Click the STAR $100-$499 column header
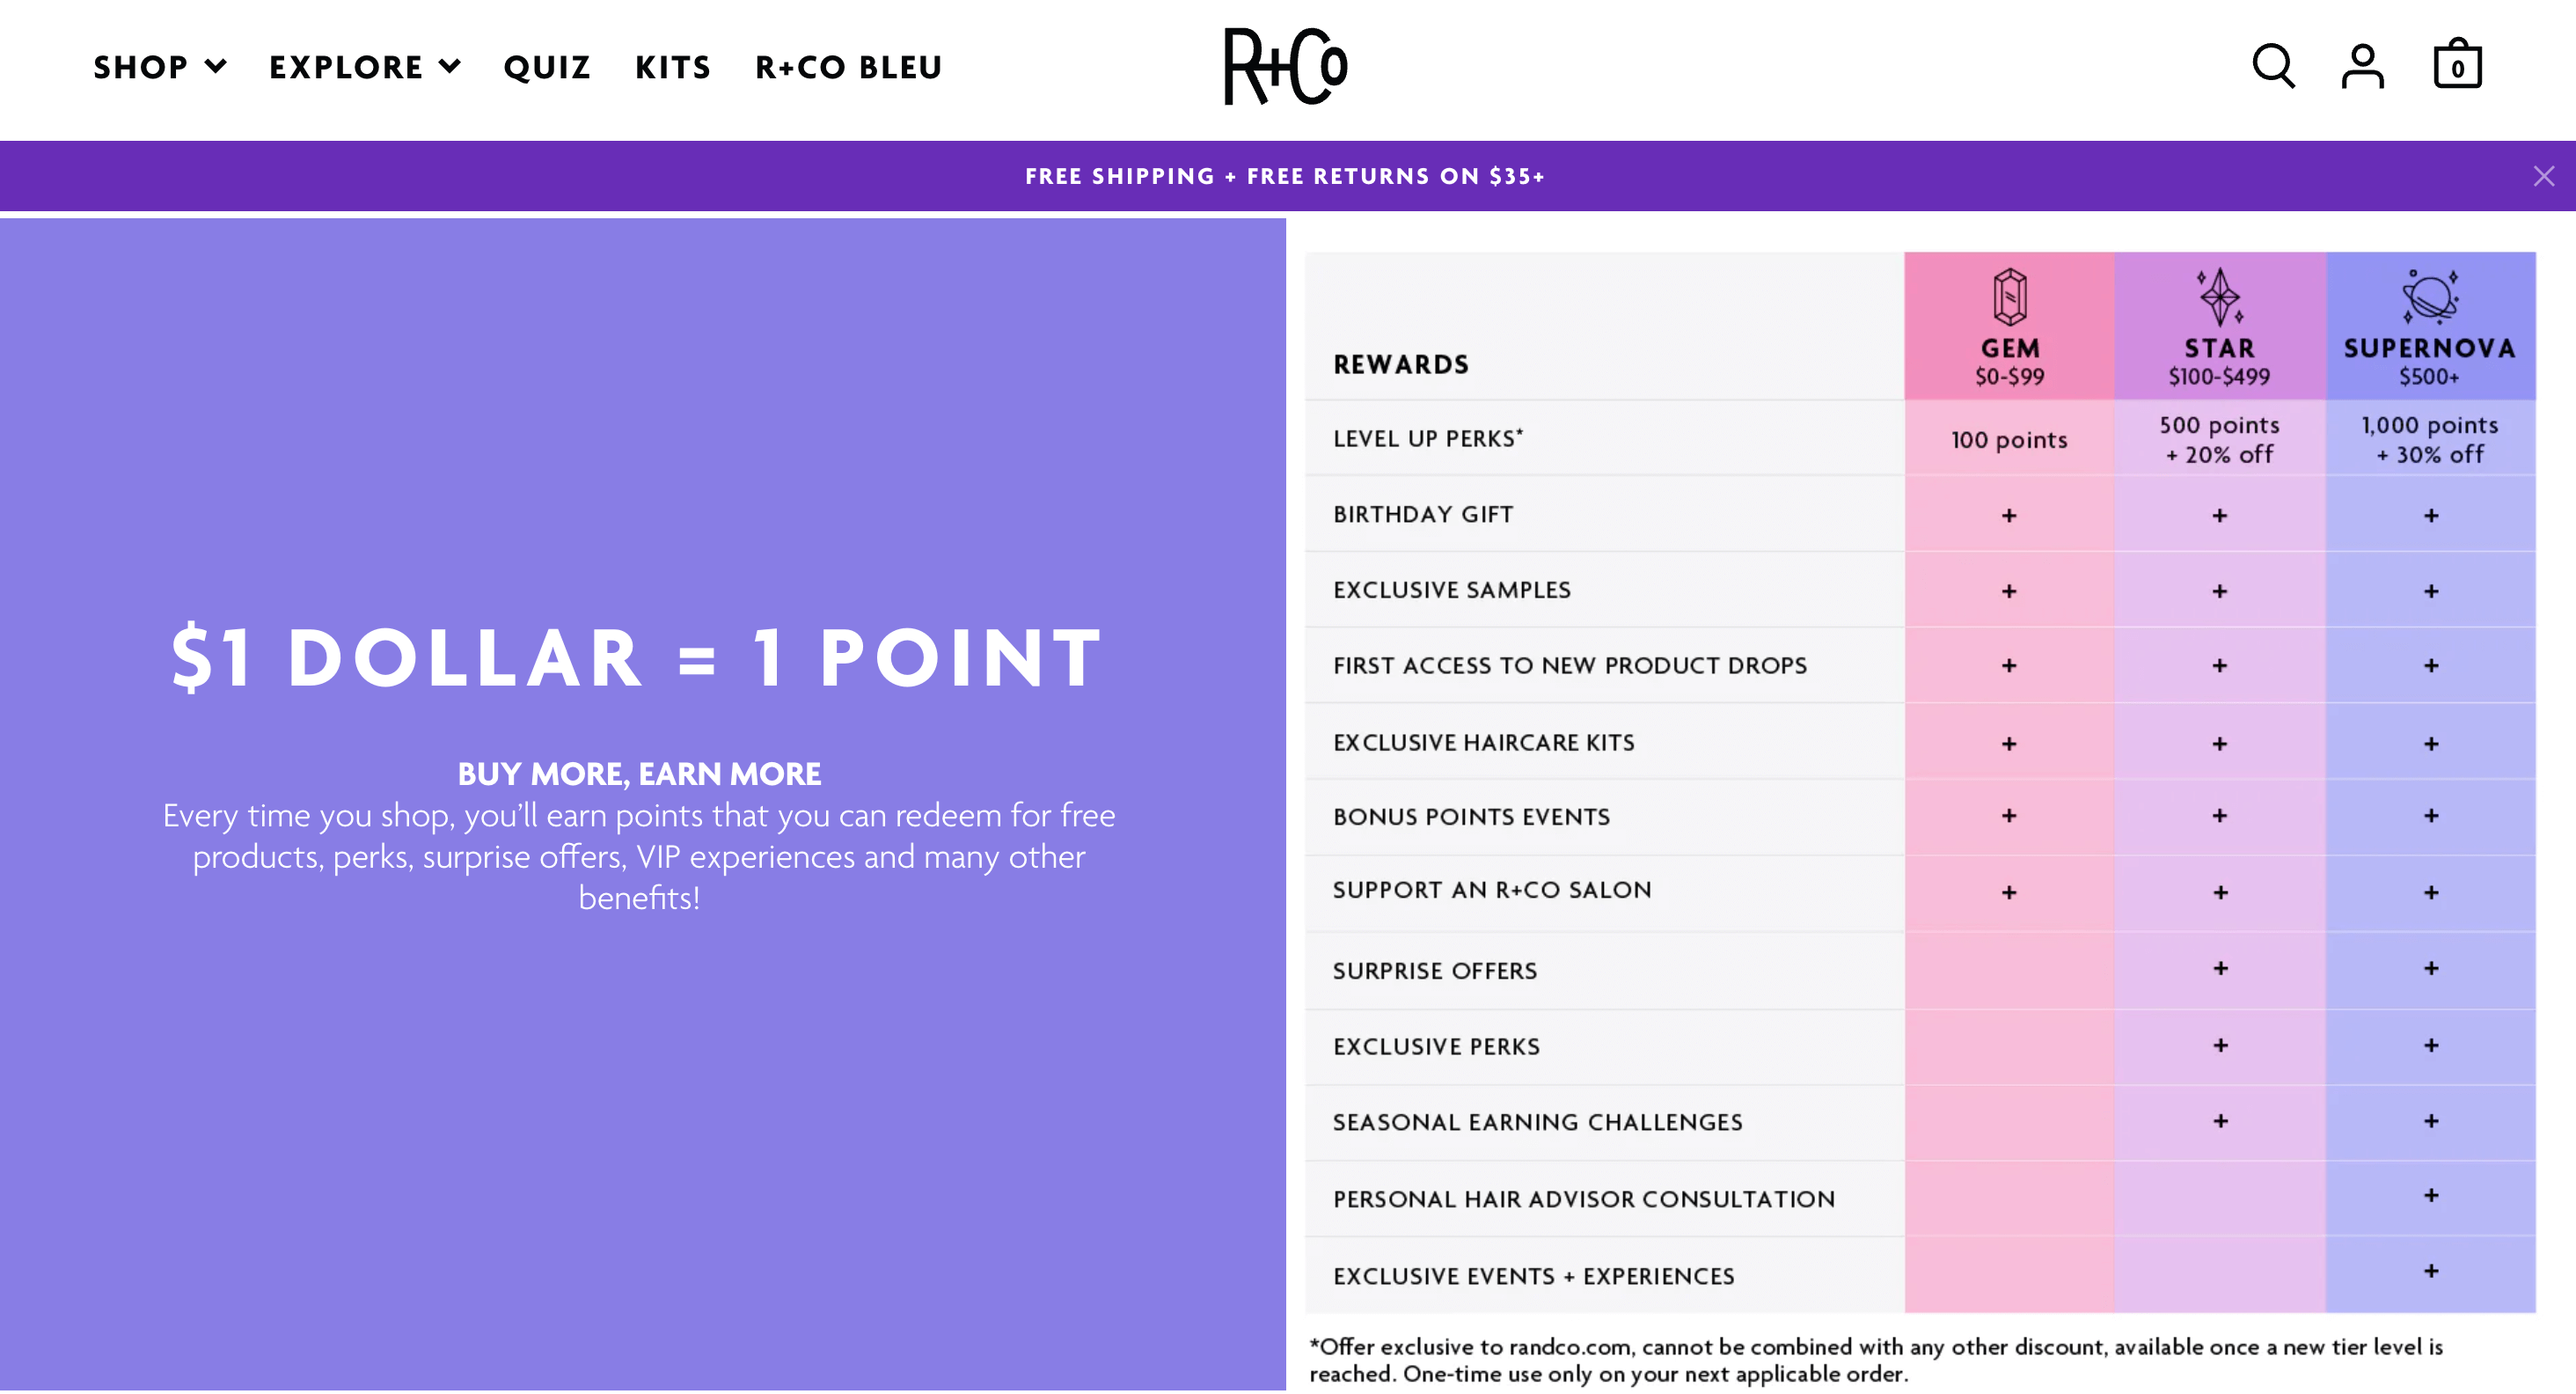The image size is (2576, 1394). tap(2220, 362)
